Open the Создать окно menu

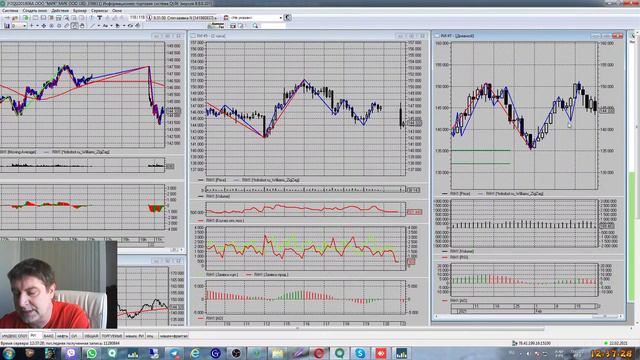35,11
